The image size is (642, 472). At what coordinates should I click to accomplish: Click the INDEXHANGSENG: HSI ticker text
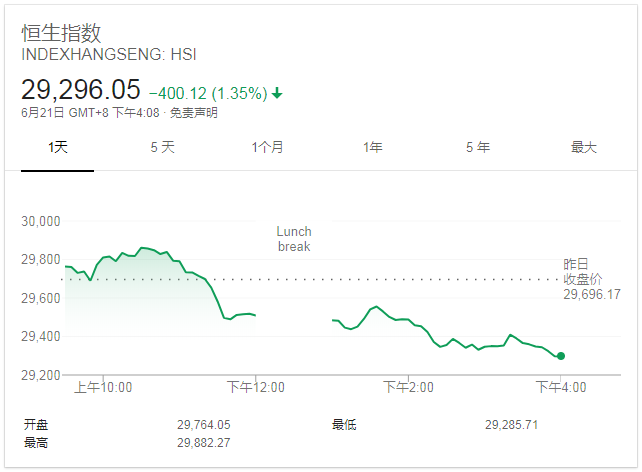(109, 54)
